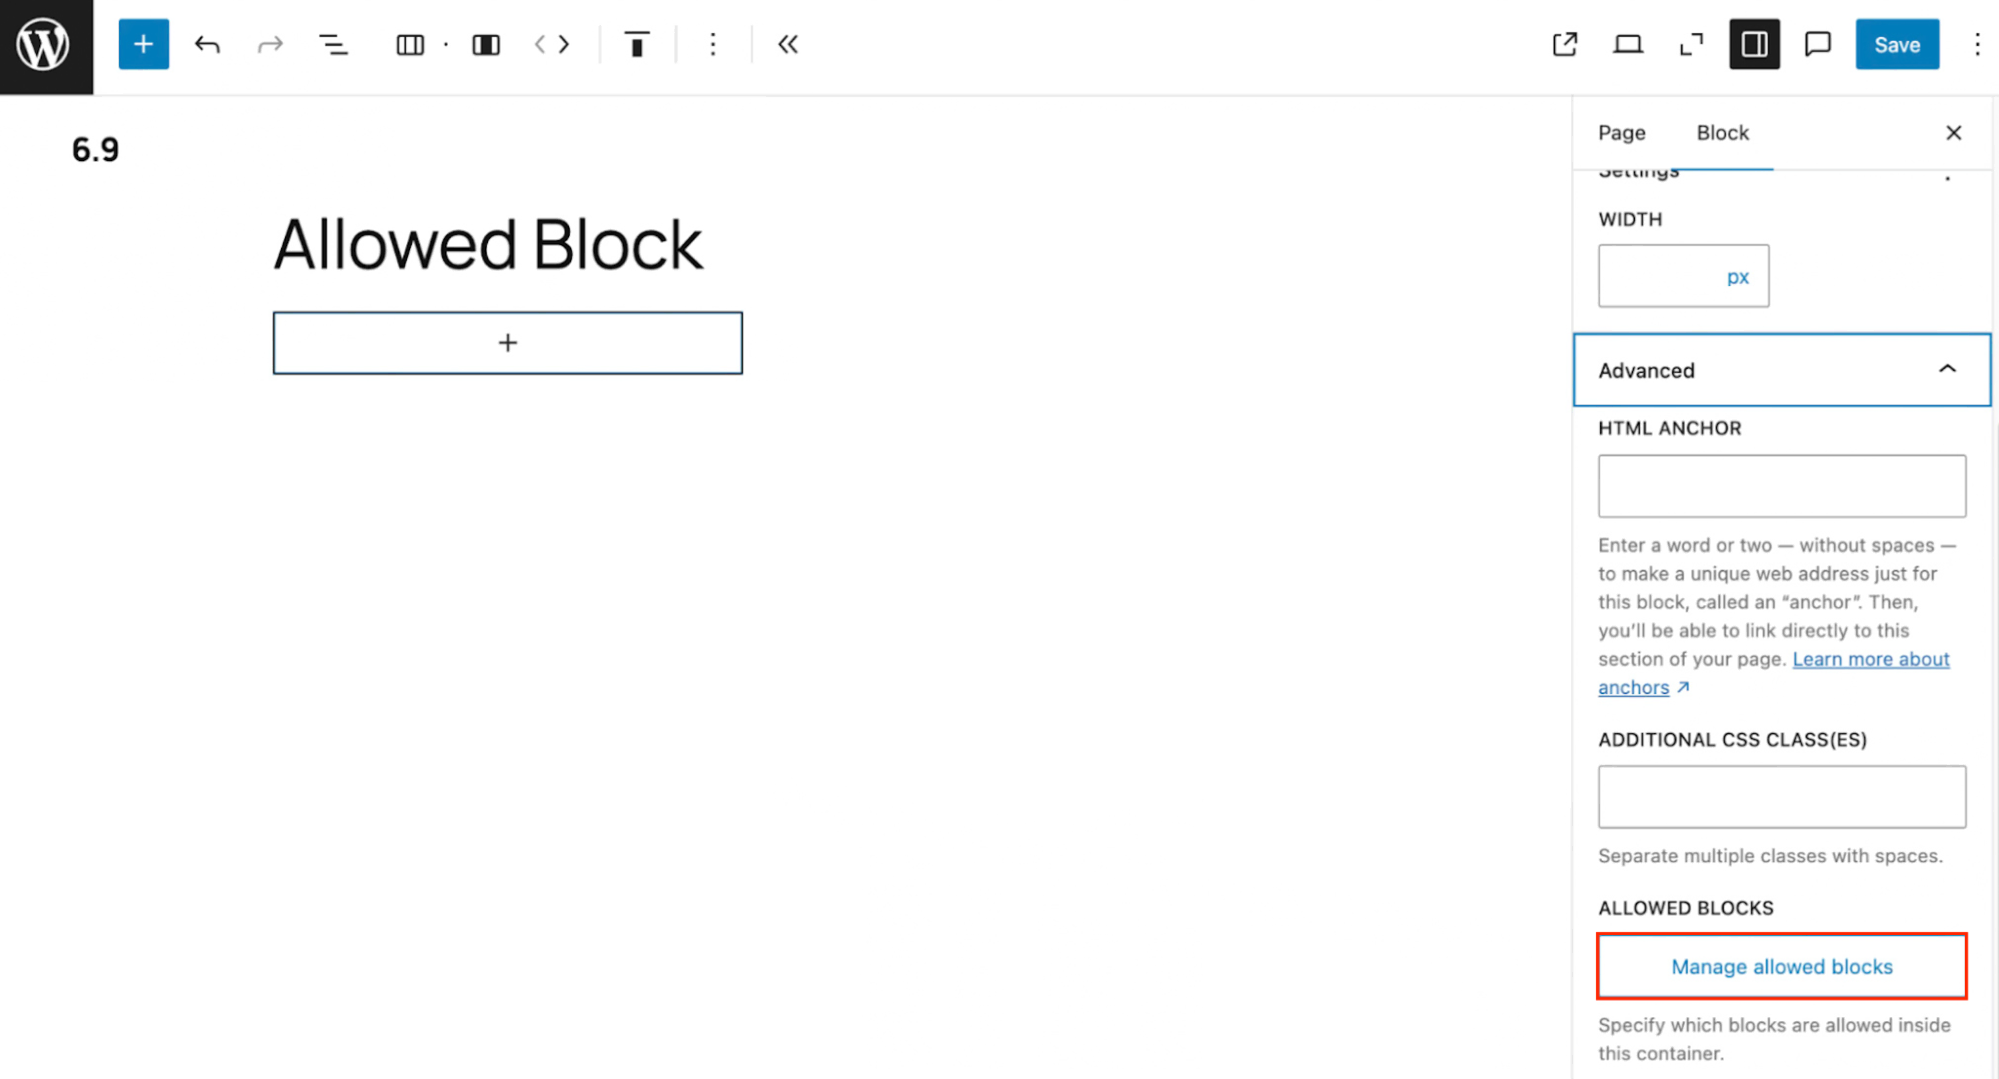Change vertical alignment using the alignment icon
The image size is (1999, 1079).
(637, 44)
